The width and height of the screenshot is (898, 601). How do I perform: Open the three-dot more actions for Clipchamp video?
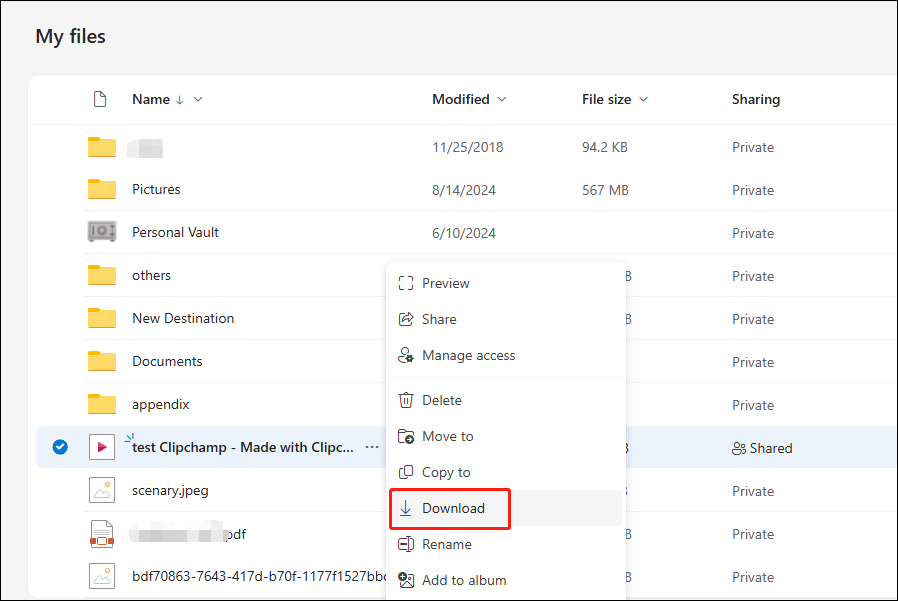372,448
